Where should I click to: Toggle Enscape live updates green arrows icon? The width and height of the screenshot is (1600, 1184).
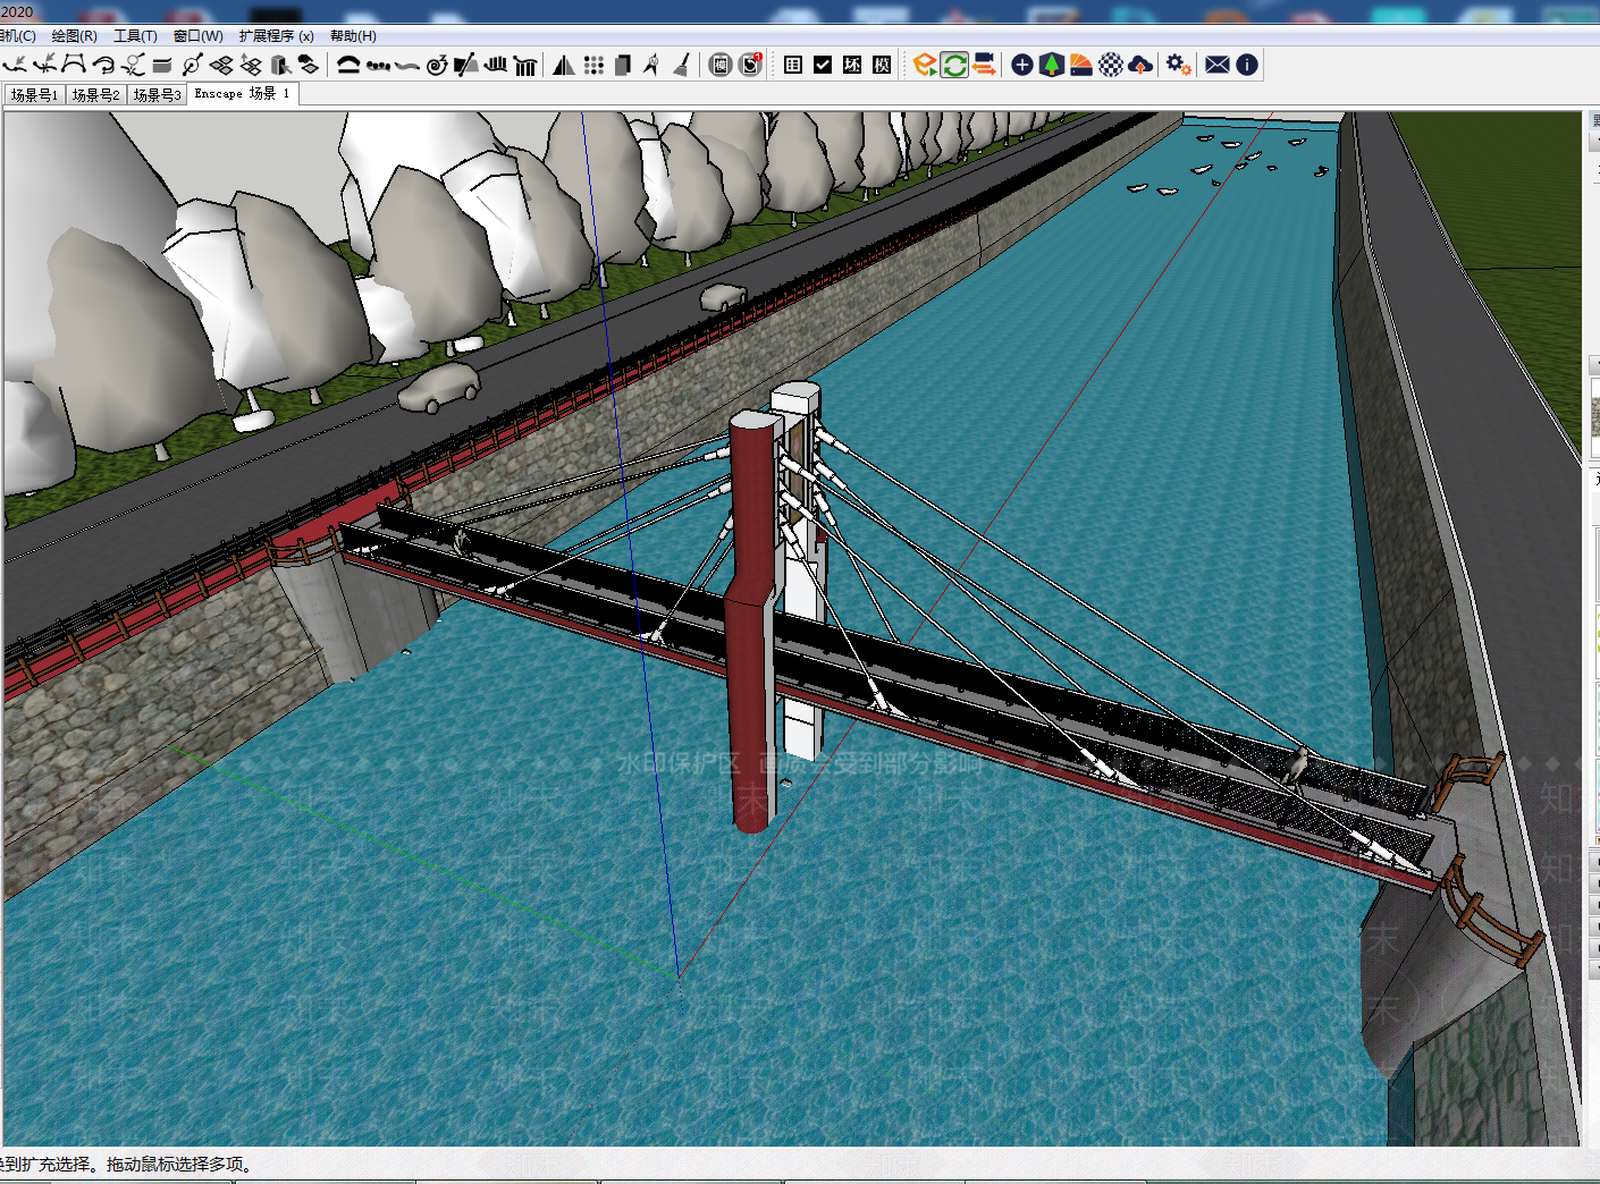tap(955, 65)
